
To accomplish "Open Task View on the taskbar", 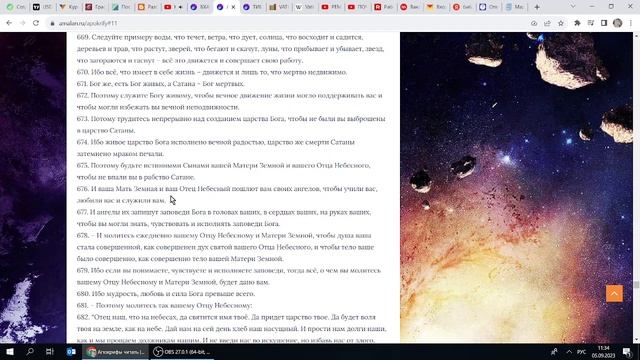I will coord(50,351).
